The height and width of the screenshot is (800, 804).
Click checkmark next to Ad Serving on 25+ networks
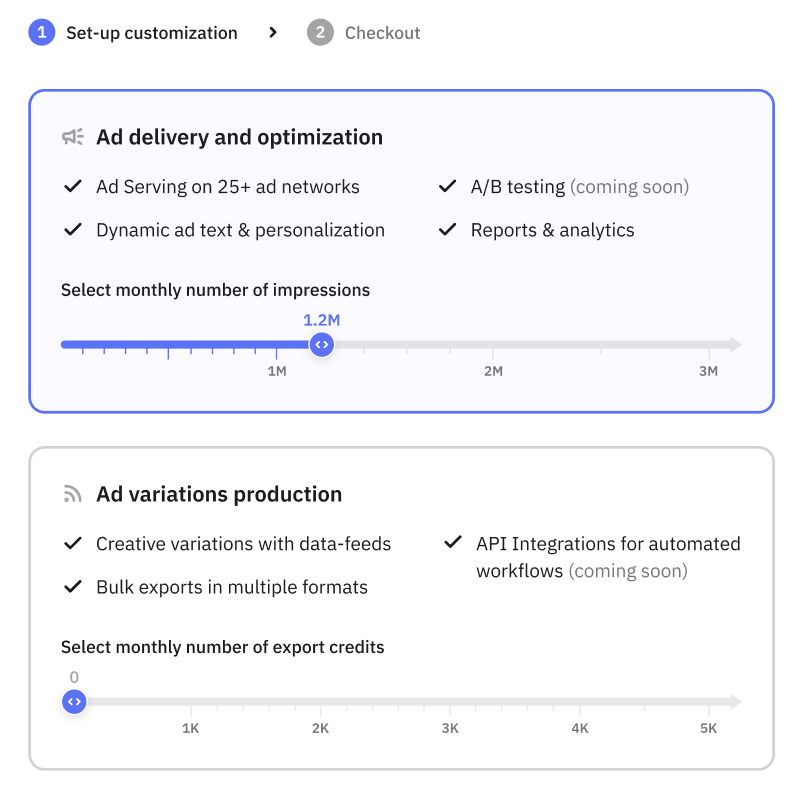(73, 186)
